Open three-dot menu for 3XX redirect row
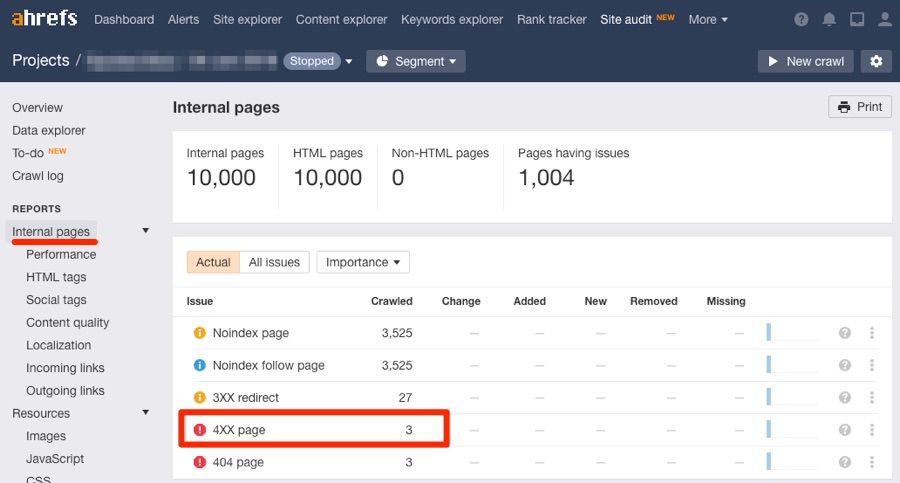Image resolution: width=900 pixels, height=483 pixels. pos(872,398)
